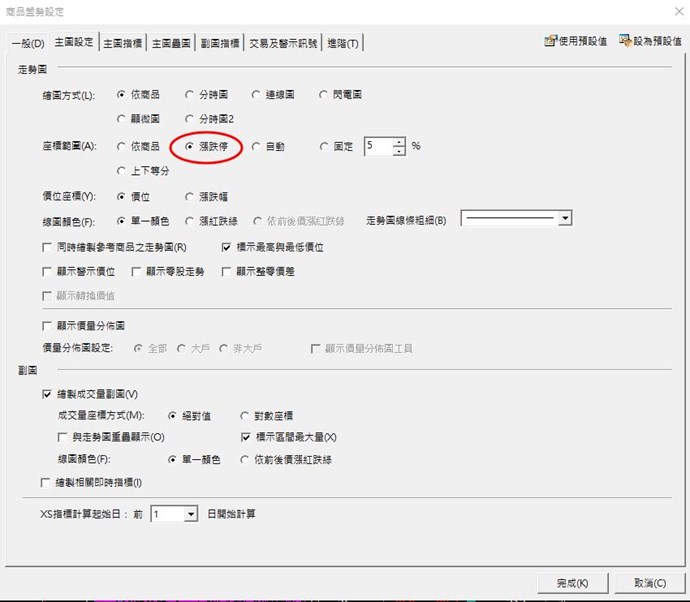The height and width of the screenshot is (602, 690).
Task: Select 對數座標 for the volume axis
Action: coord(245,415)
